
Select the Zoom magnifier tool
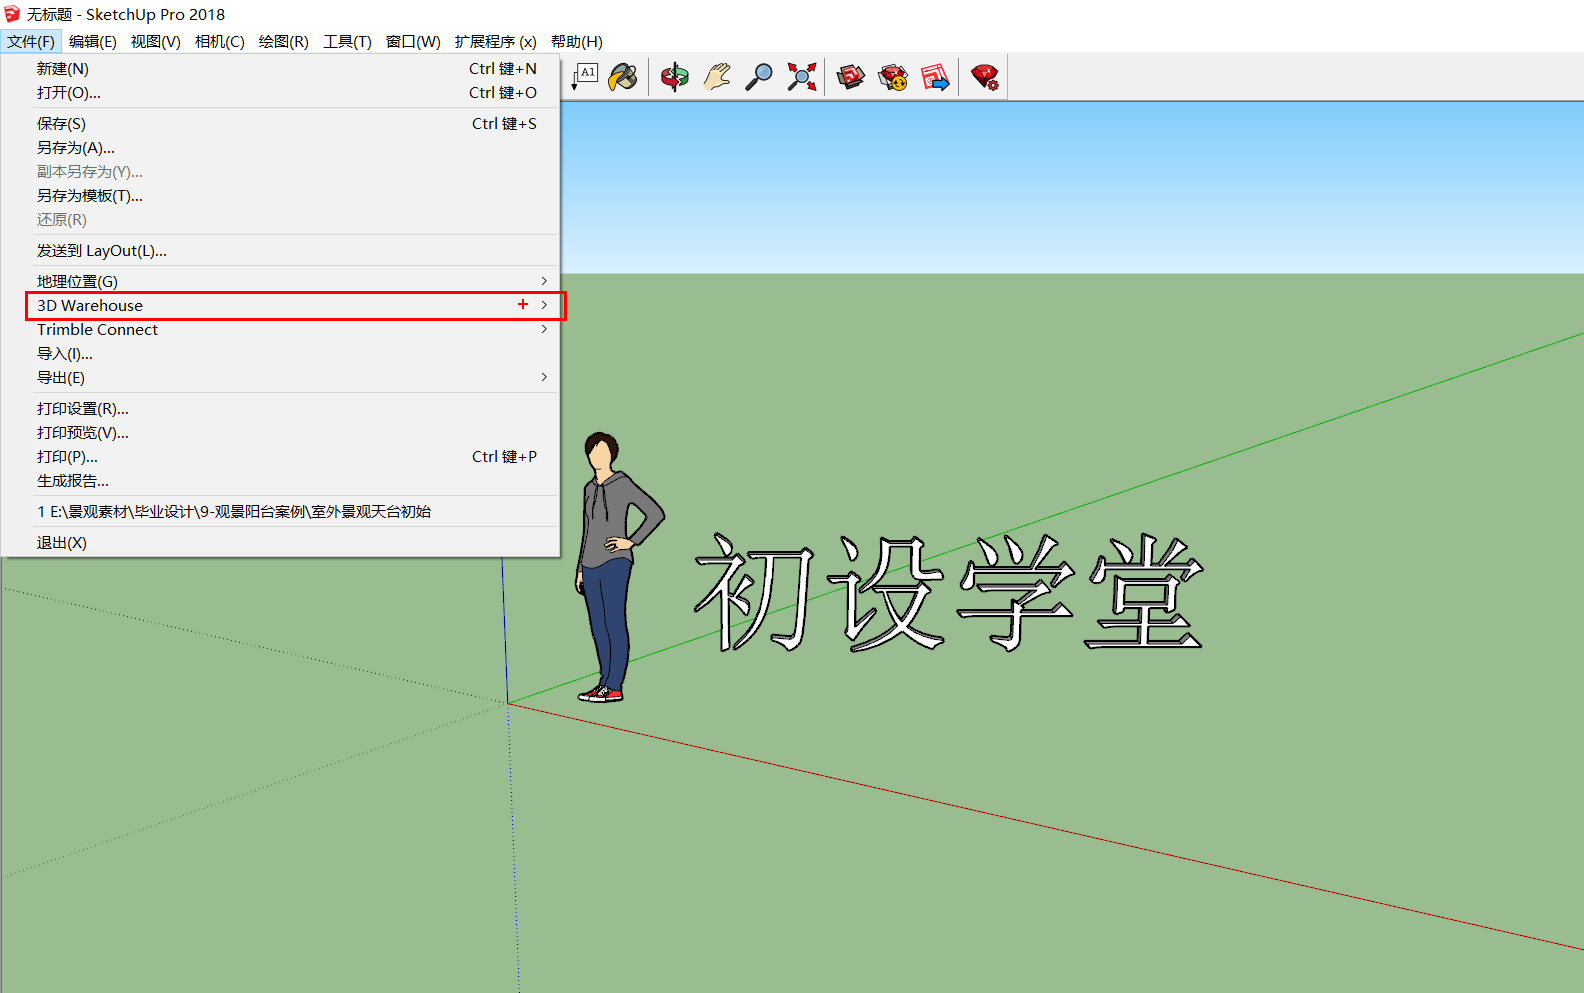pos(759,77)
